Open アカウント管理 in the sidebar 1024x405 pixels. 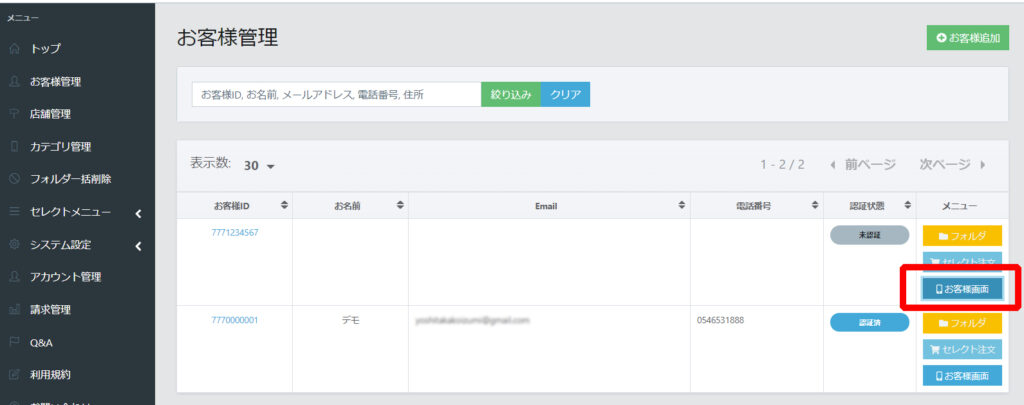click(65, 277)
